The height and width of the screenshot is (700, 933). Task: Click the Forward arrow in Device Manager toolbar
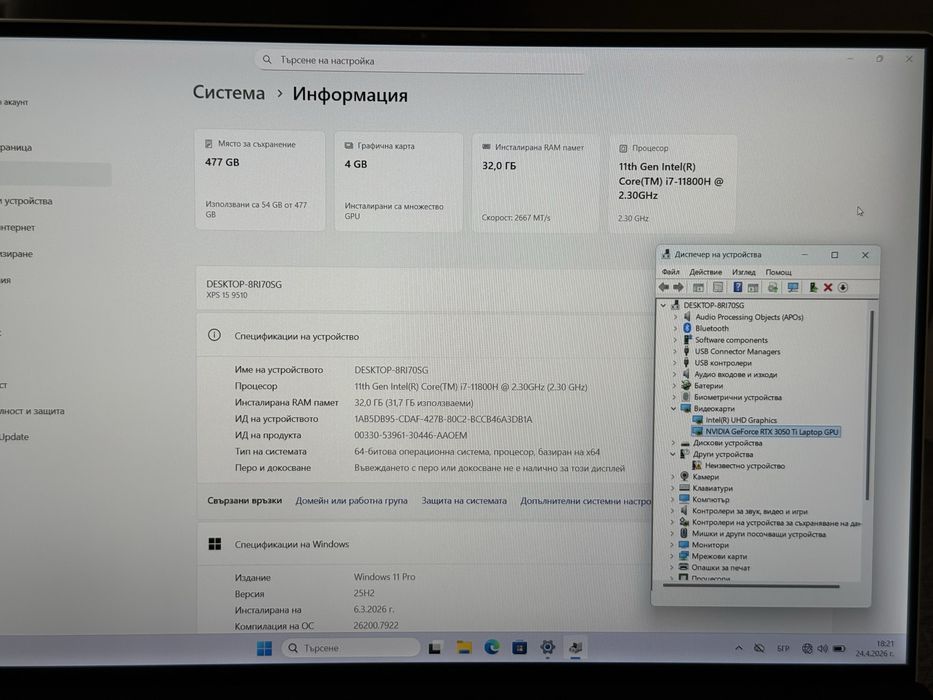tap(678, 288)
